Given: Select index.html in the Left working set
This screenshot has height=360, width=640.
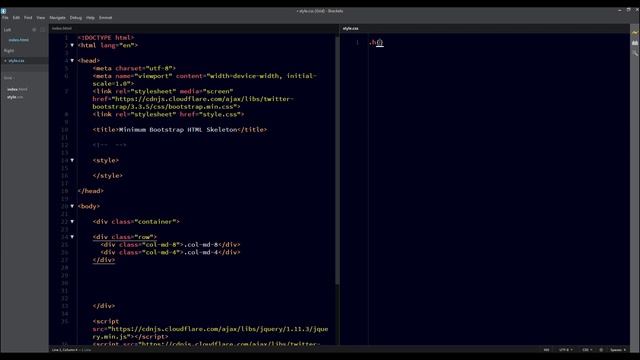Looking at the screenshot, I should [19, 40].
